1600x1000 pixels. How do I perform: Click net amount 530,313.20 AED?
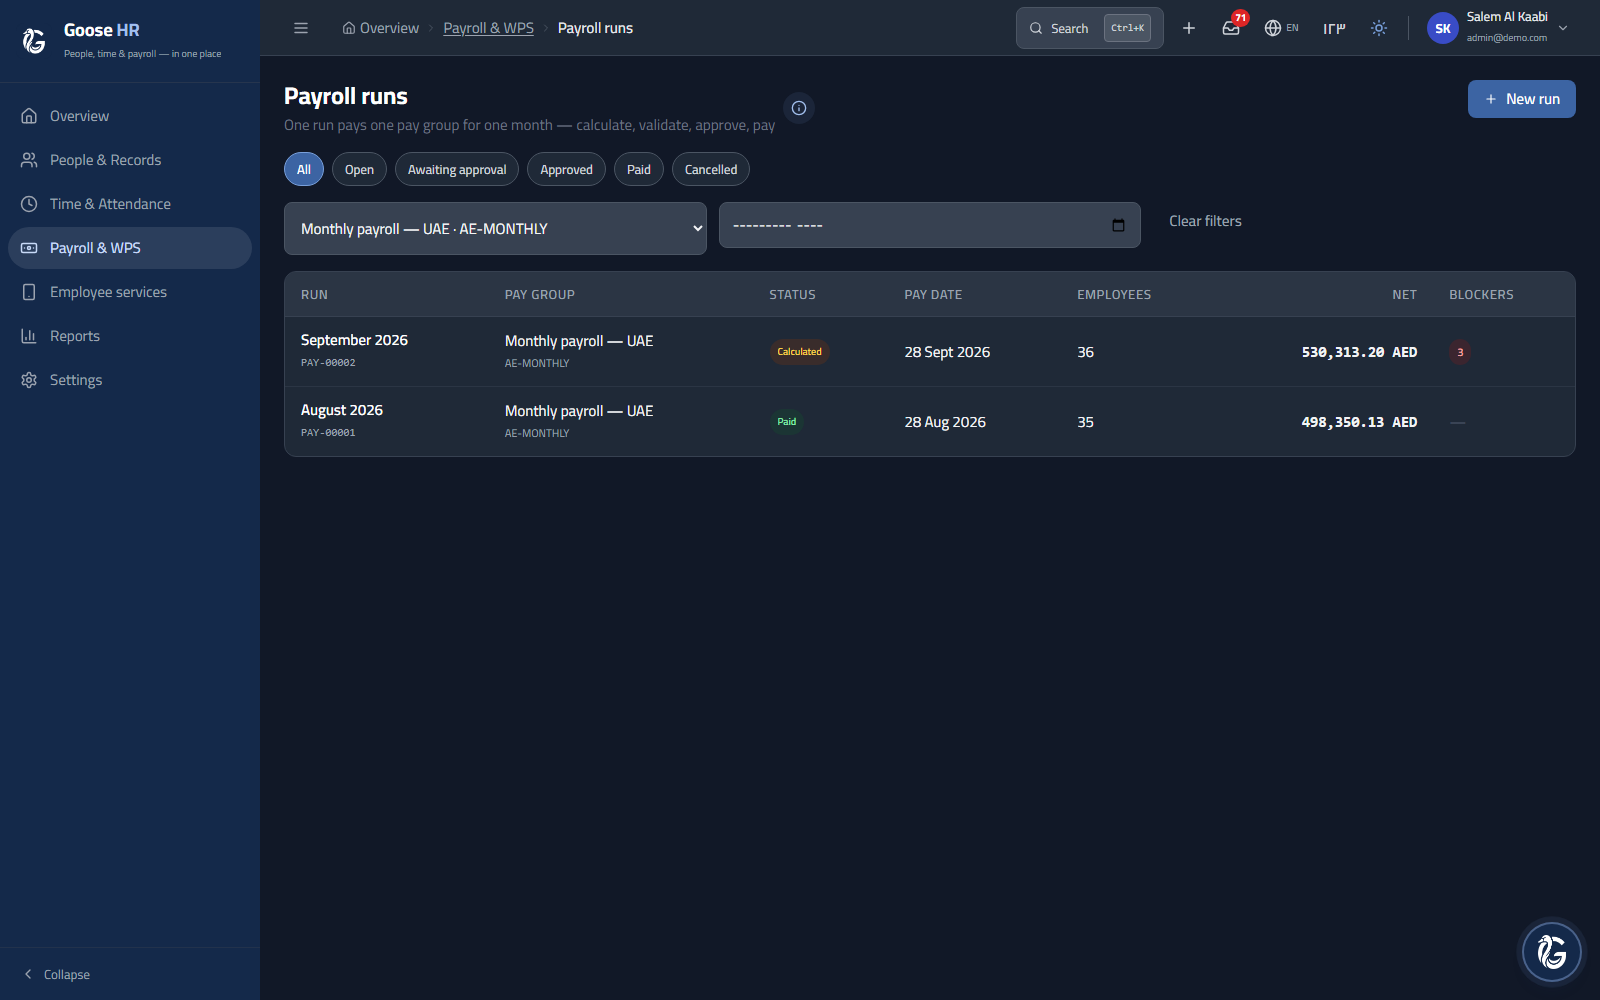1359,352
